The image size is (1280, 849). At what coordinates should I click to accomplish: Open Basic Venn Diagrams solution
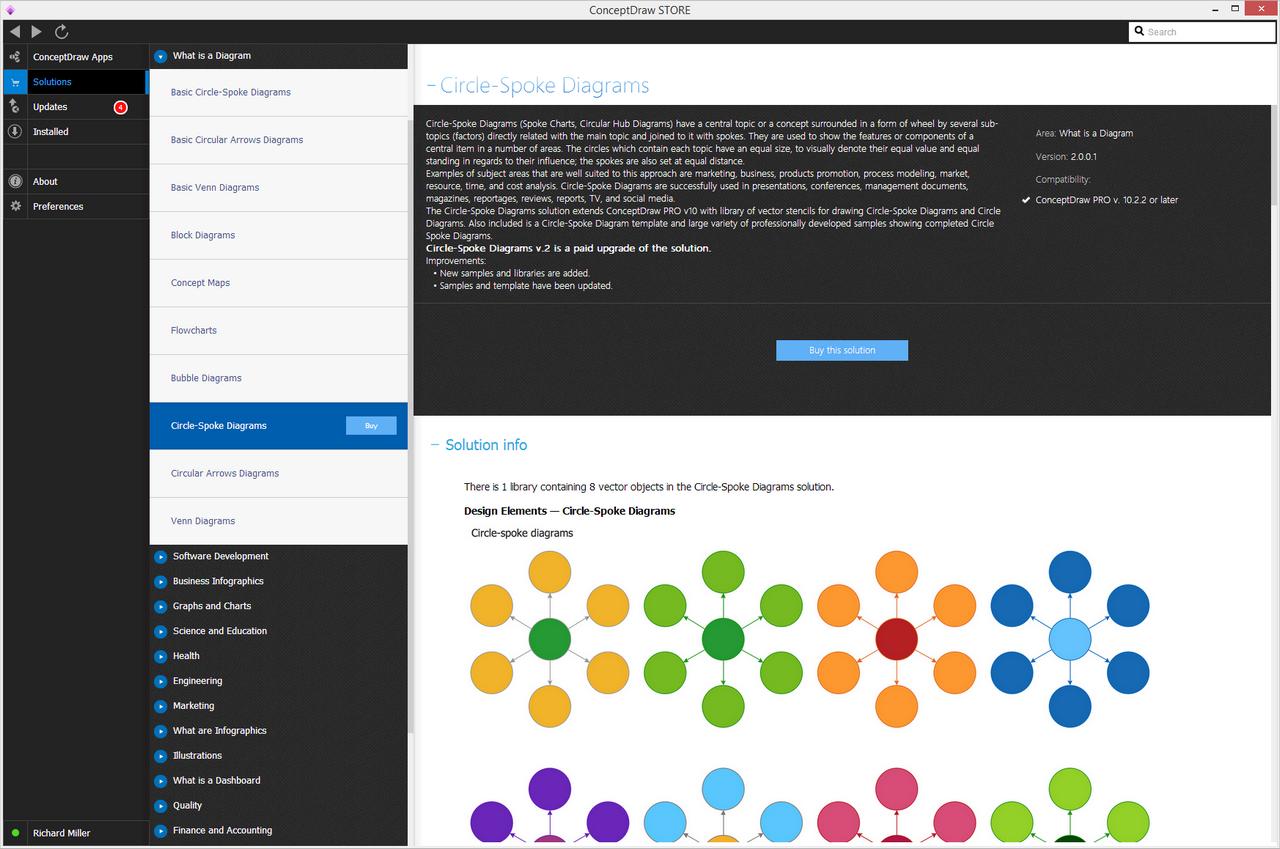(279, 188)
